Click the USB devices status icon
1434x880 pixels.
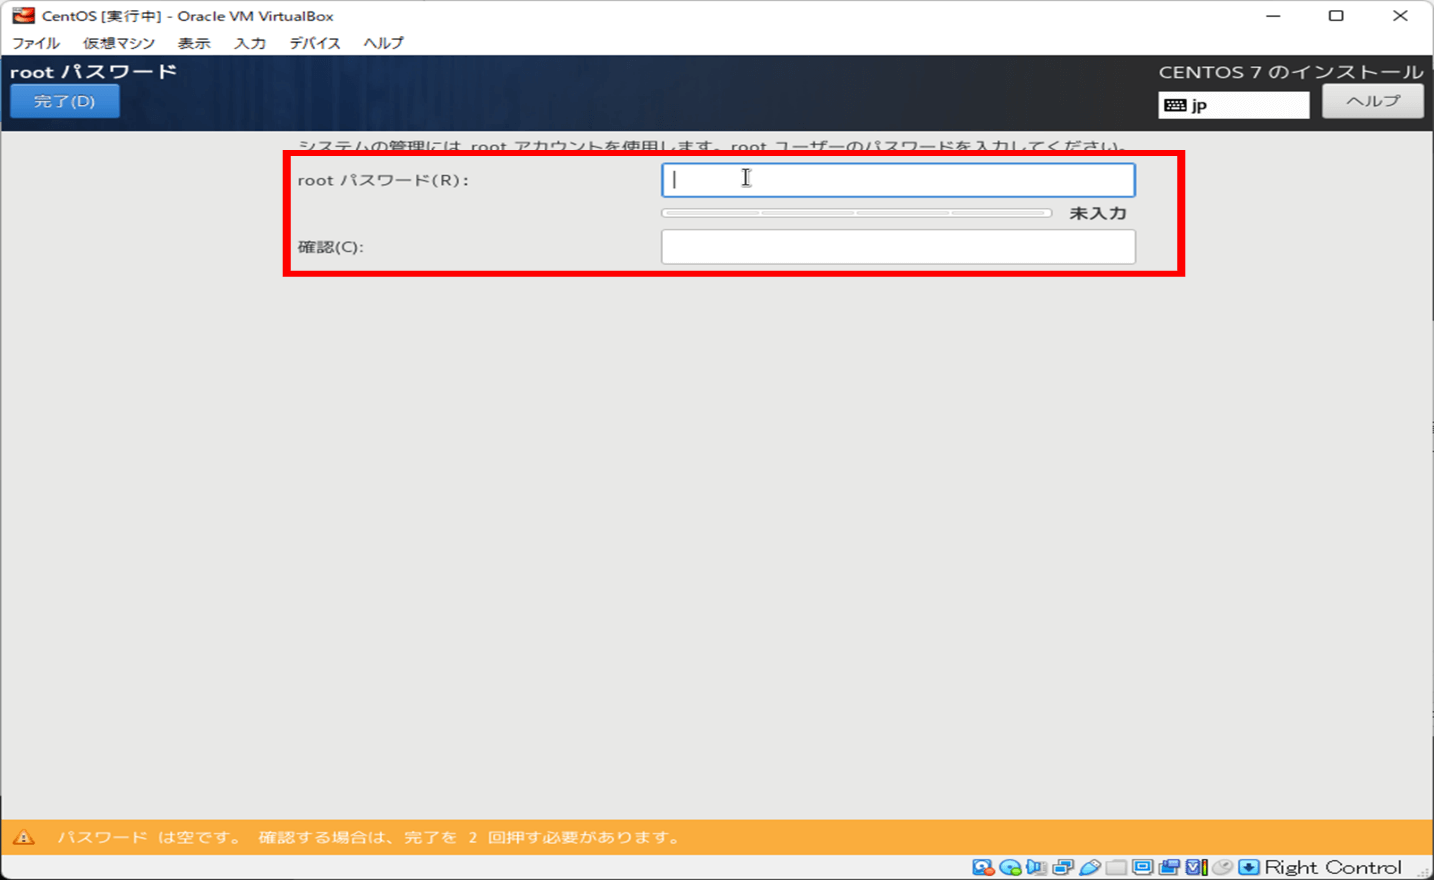tap(1089, 867)
